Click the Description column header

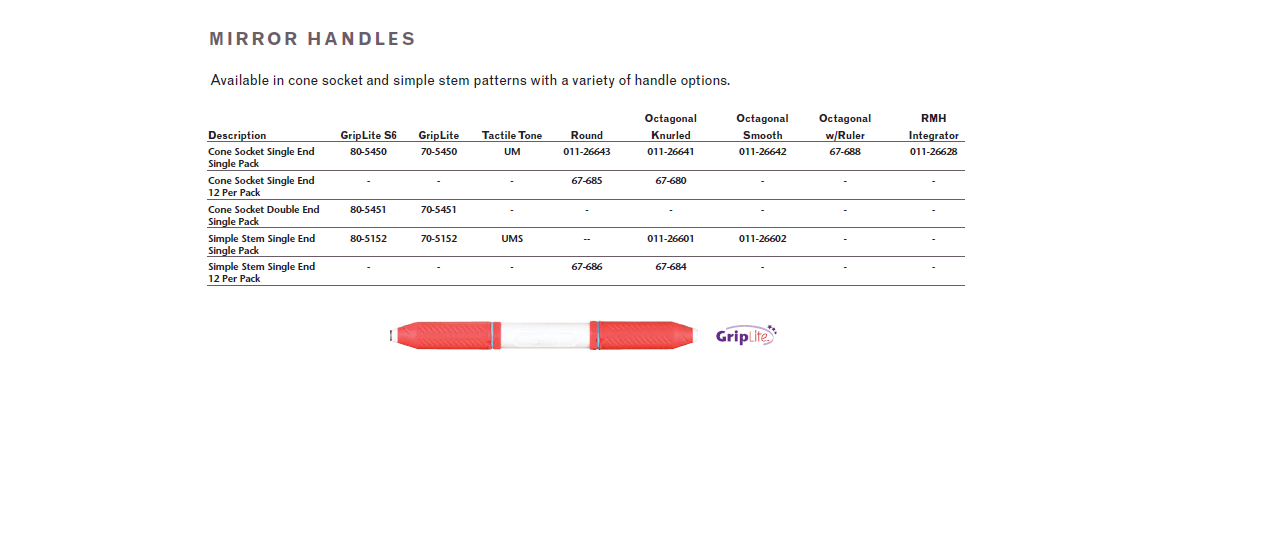[x=237, y=135]
